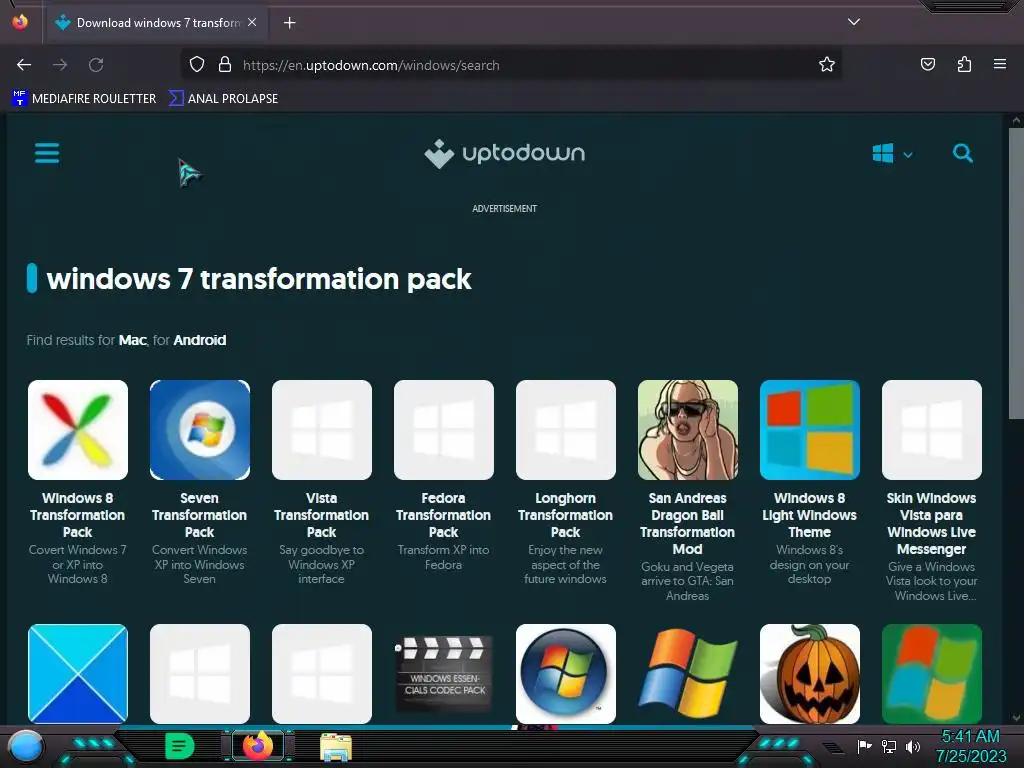
Task: Open the Seven Transformation Pack icon
Action: tap(200, 430)
